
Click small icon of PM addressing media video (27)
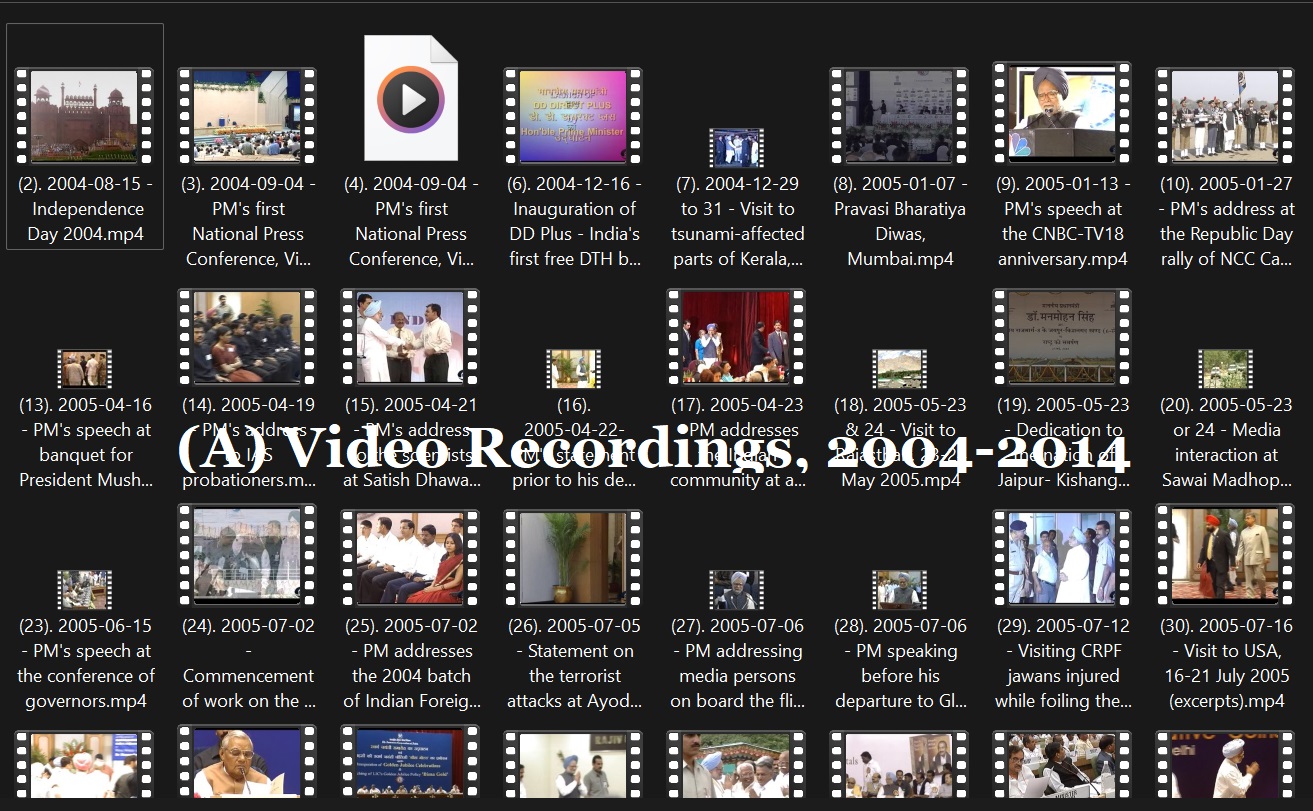(736, 590)
